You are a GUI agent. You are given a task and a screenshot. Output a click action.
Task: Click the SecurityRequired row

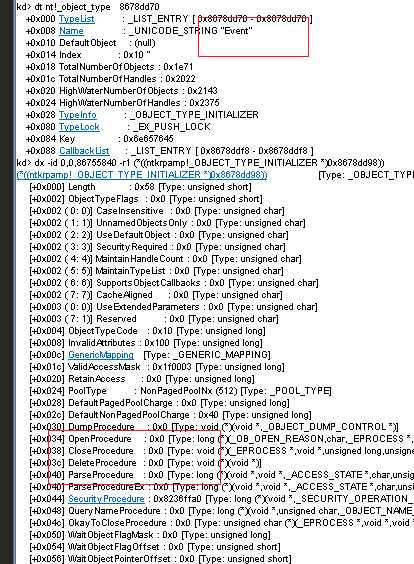157,247
